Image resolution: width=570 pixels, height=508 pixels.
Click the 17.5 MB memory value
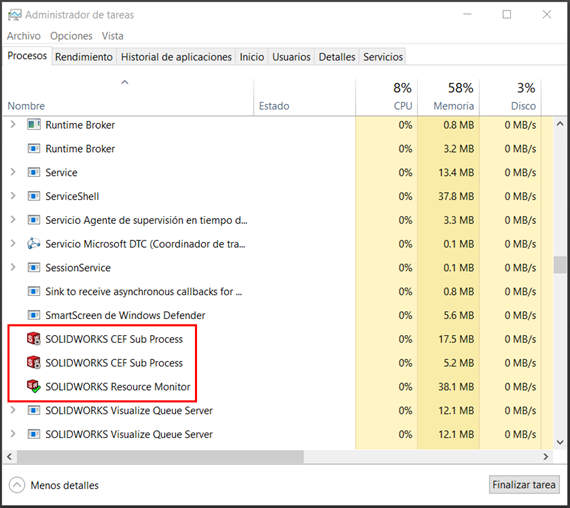coord(456,339)
